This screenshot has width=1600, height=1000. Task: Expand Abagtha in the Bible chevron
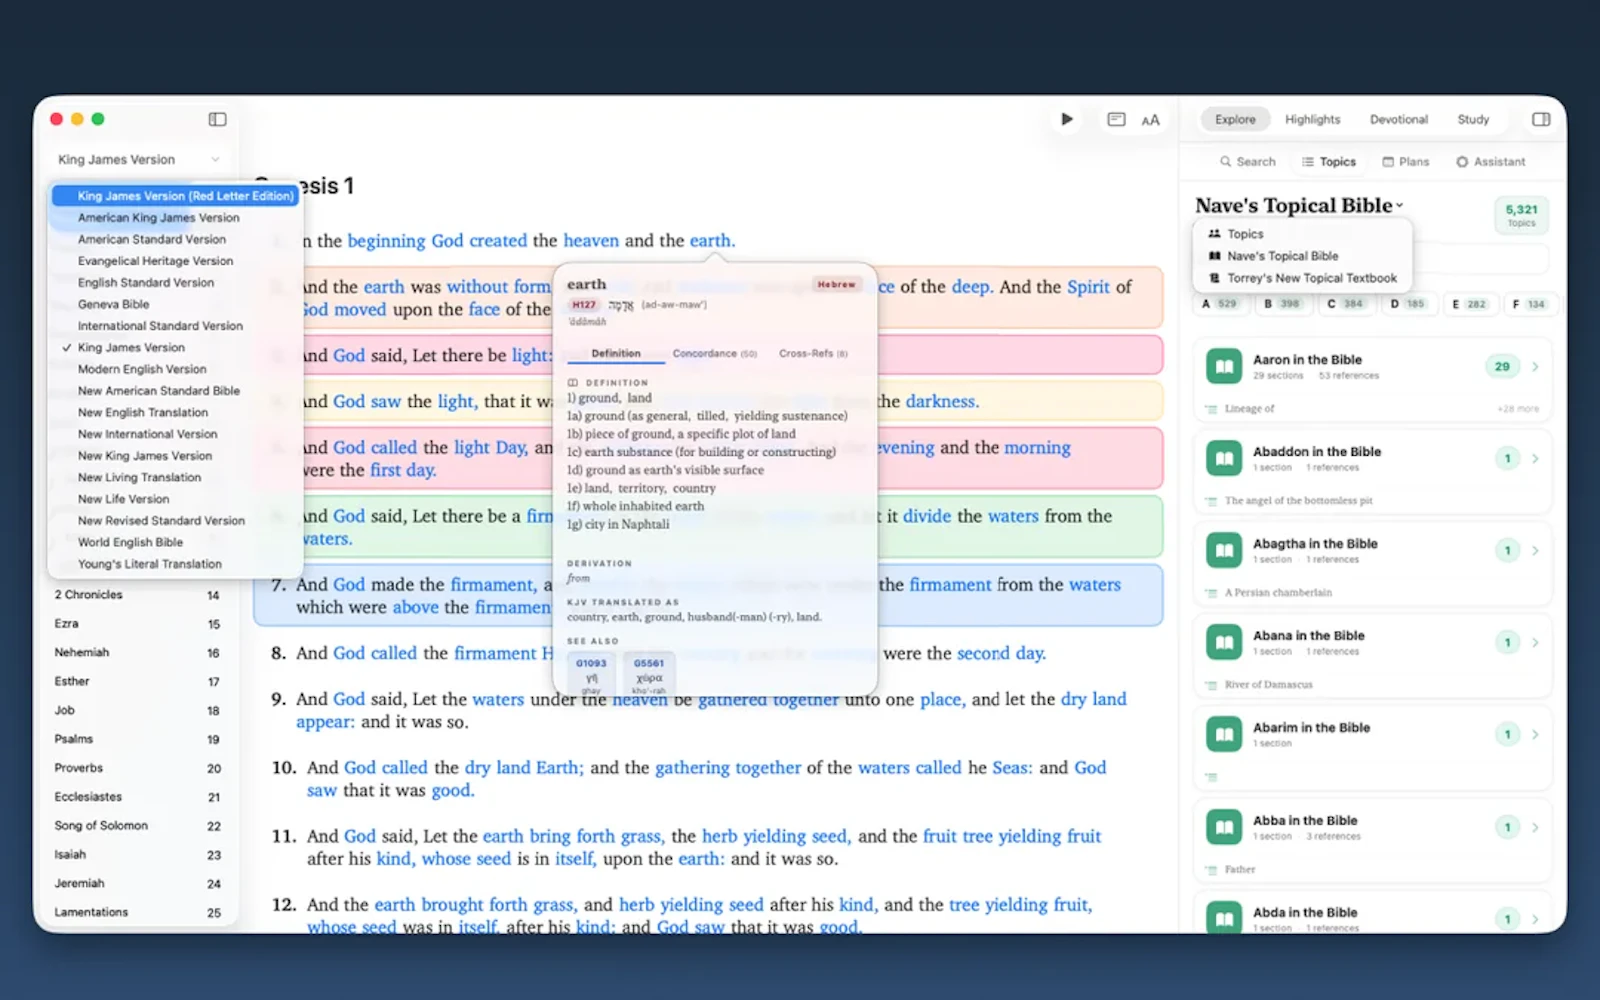coord(1535,551)
